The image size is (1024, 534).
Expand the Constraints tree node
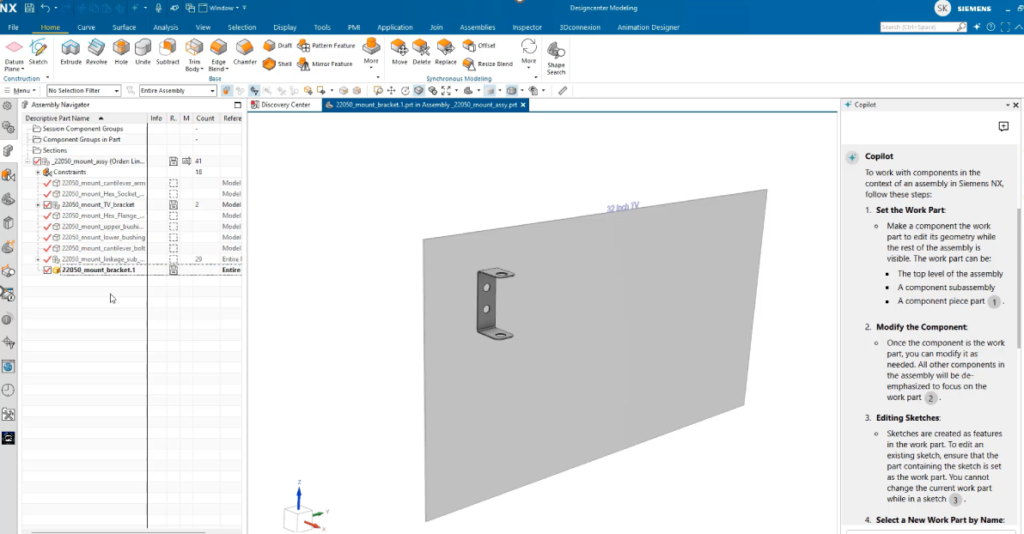coord(38,172)
